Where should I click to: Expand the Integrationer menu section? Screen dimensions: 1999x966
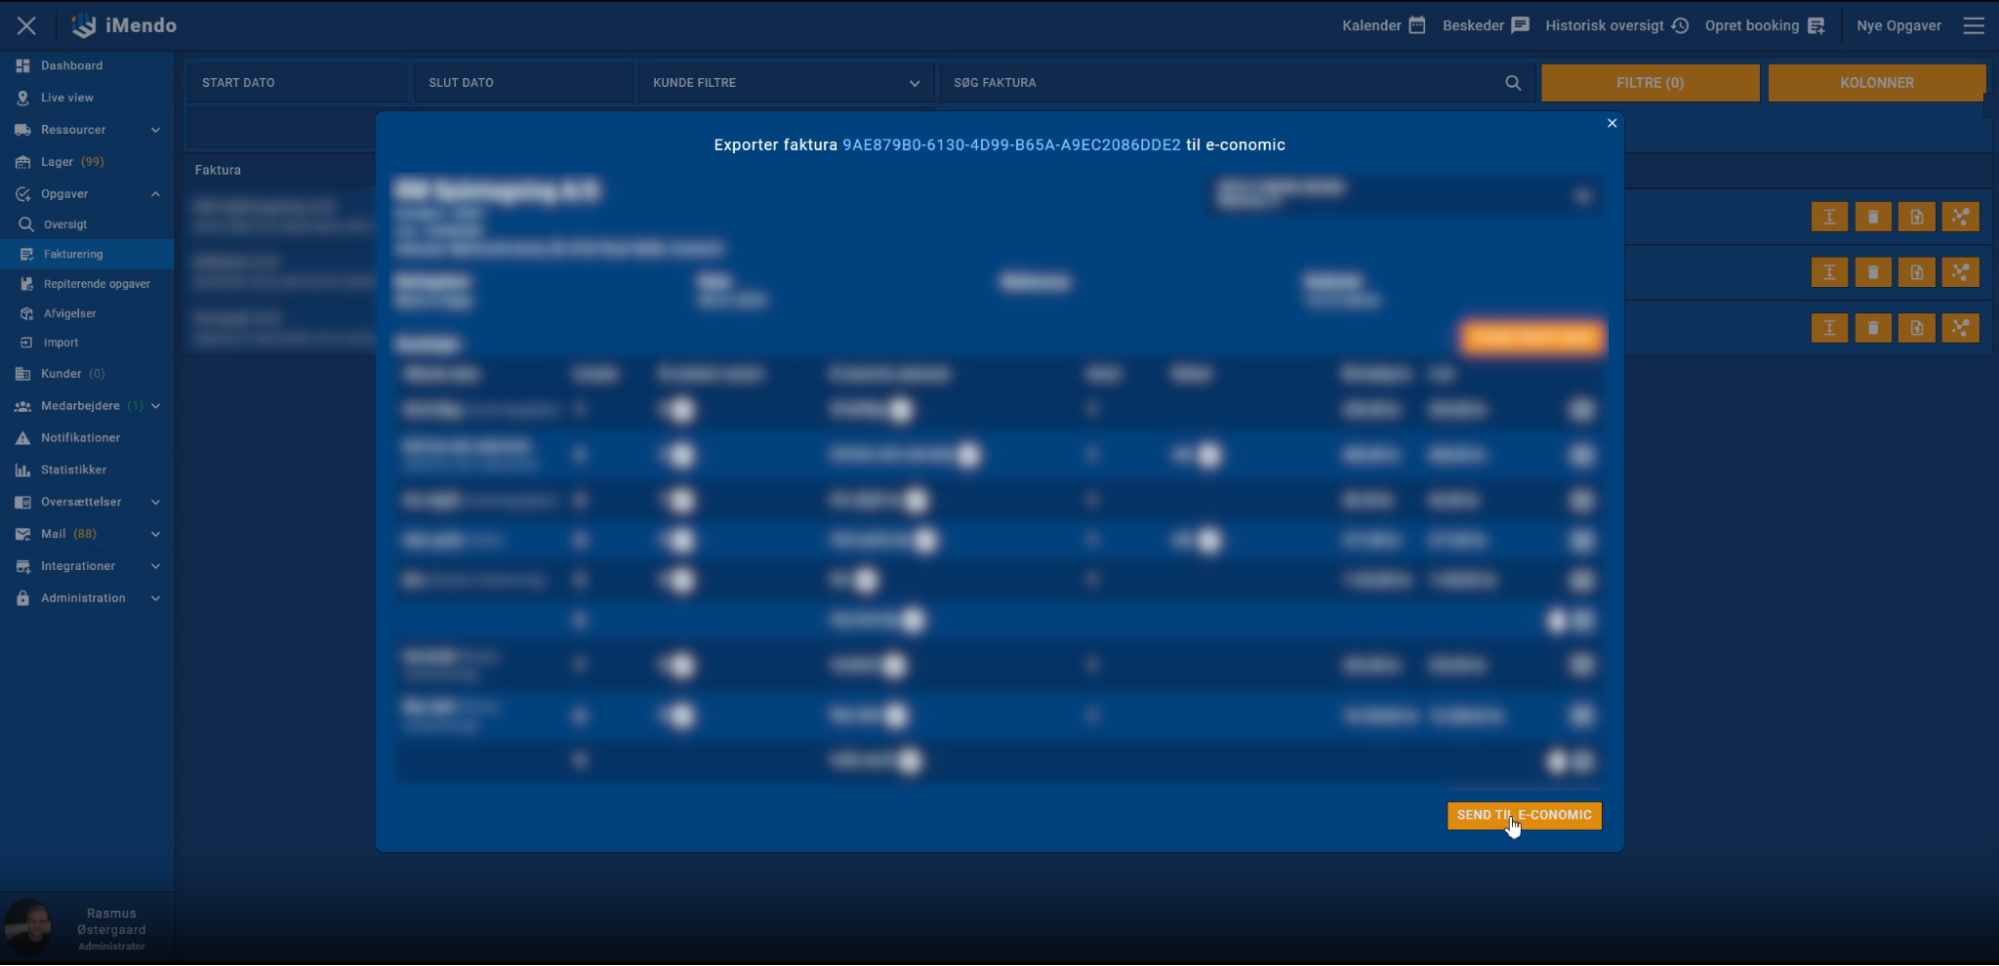coord(155,566)
